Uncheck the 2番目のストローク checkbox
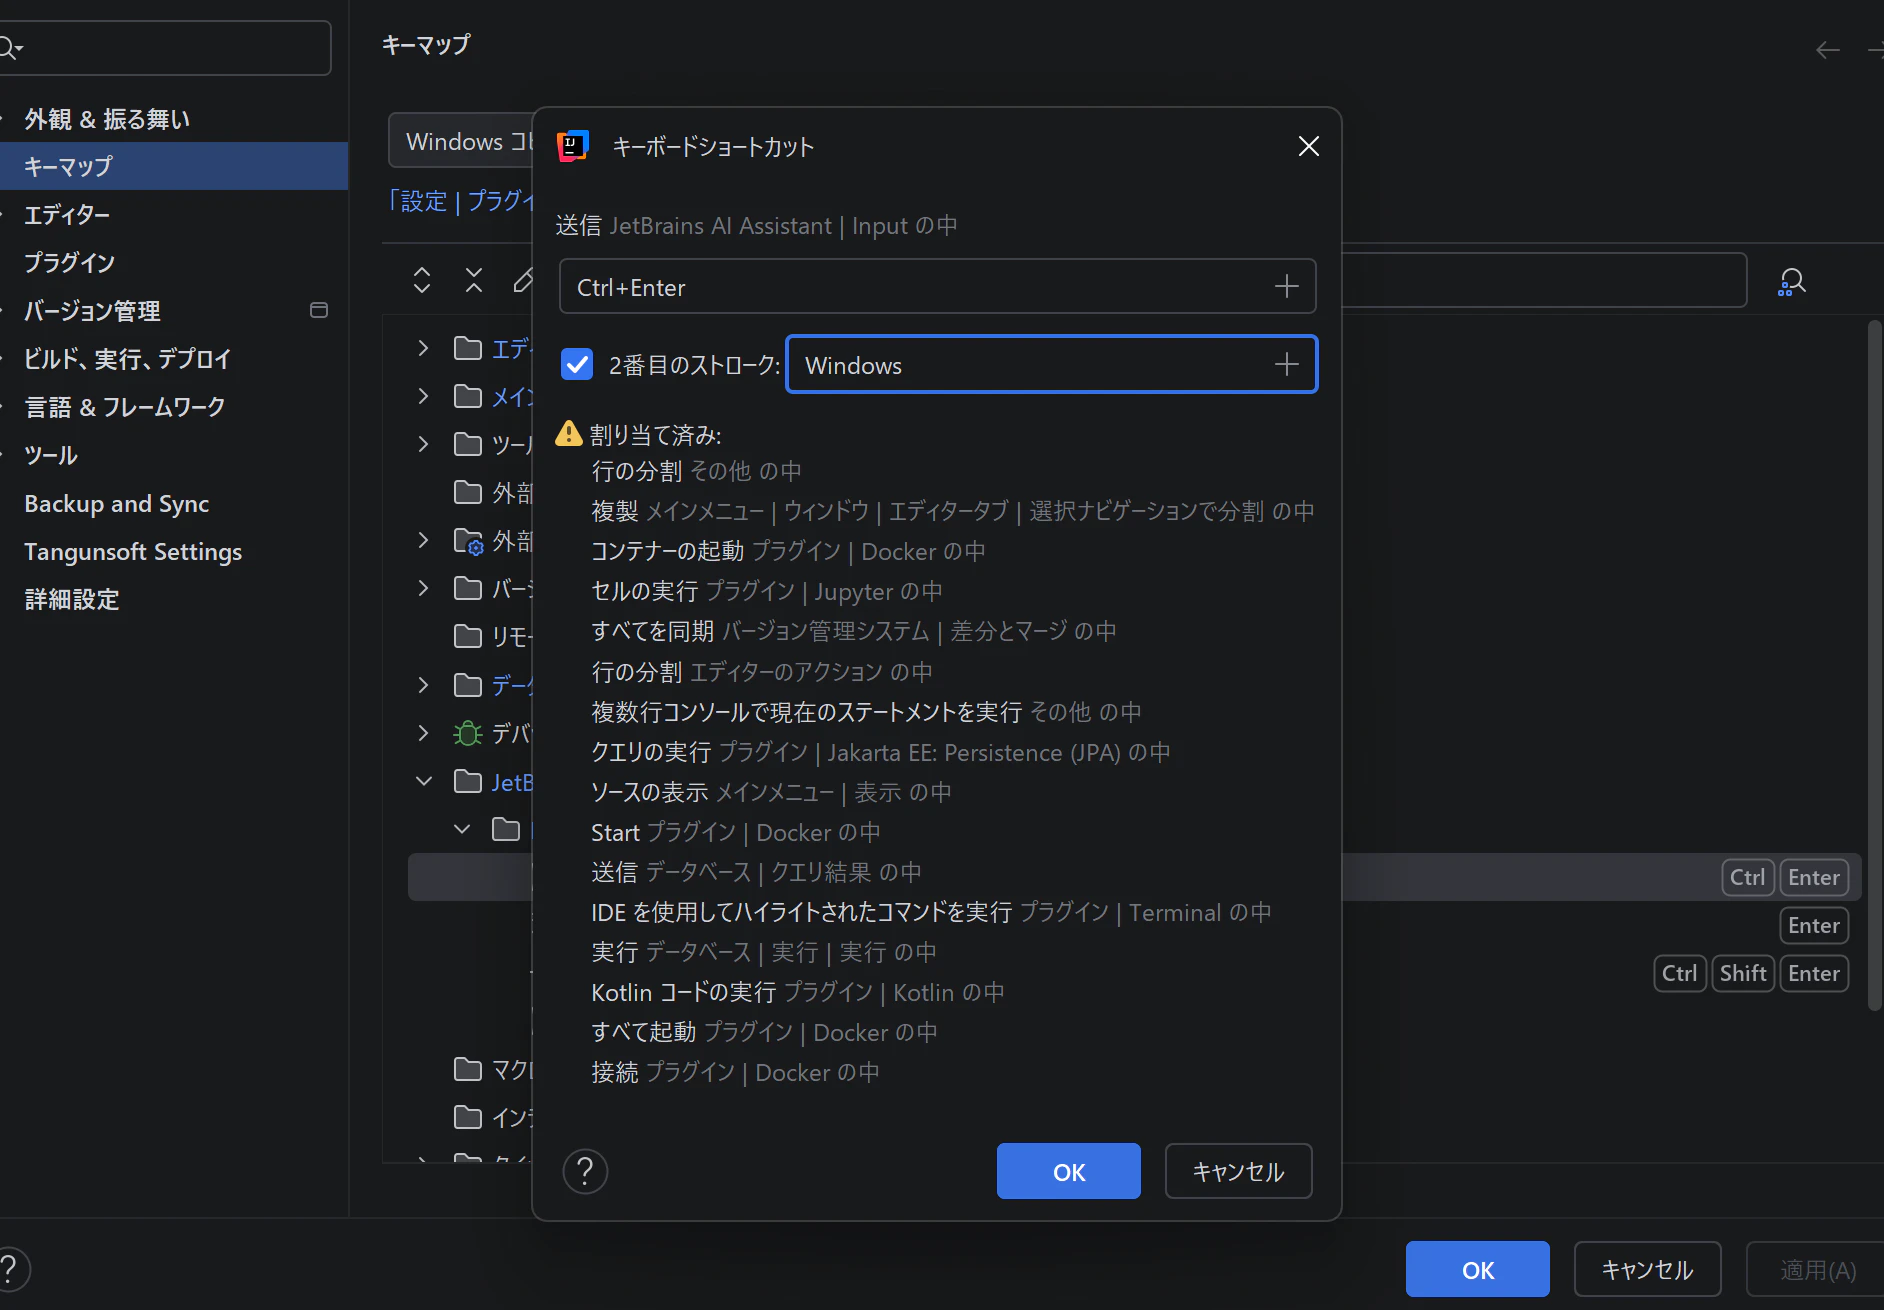 coord(577,365)
